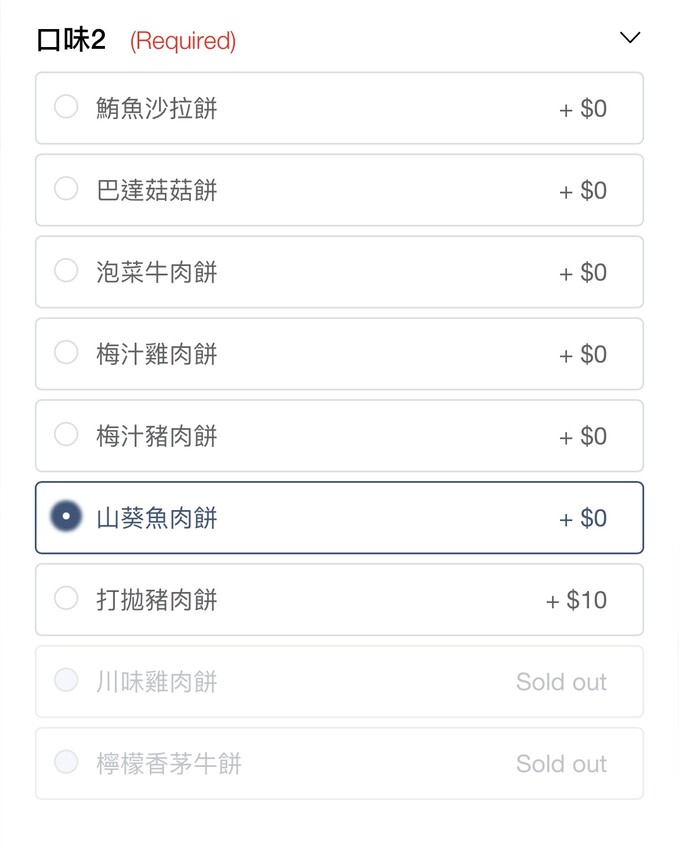Choose the 打拋豬肉餅 radio button
The height and width of the screenshot is (850, 679).
coord(66,599)
